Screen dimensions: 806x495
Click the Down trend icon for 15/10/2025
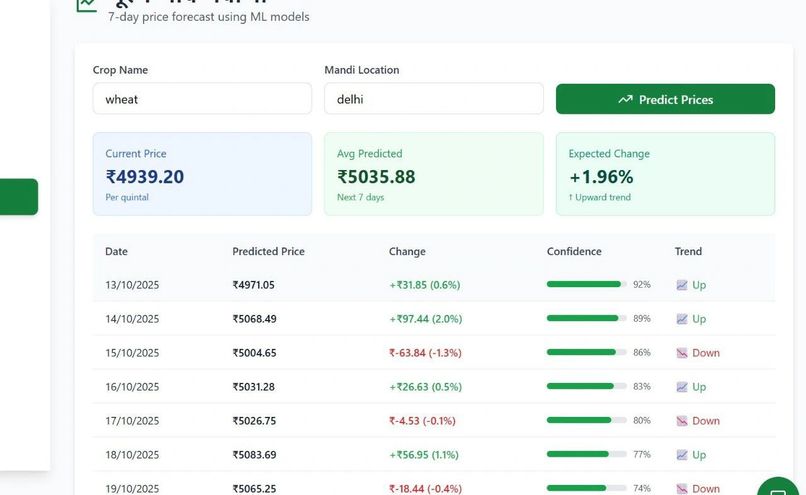(682, 353)
